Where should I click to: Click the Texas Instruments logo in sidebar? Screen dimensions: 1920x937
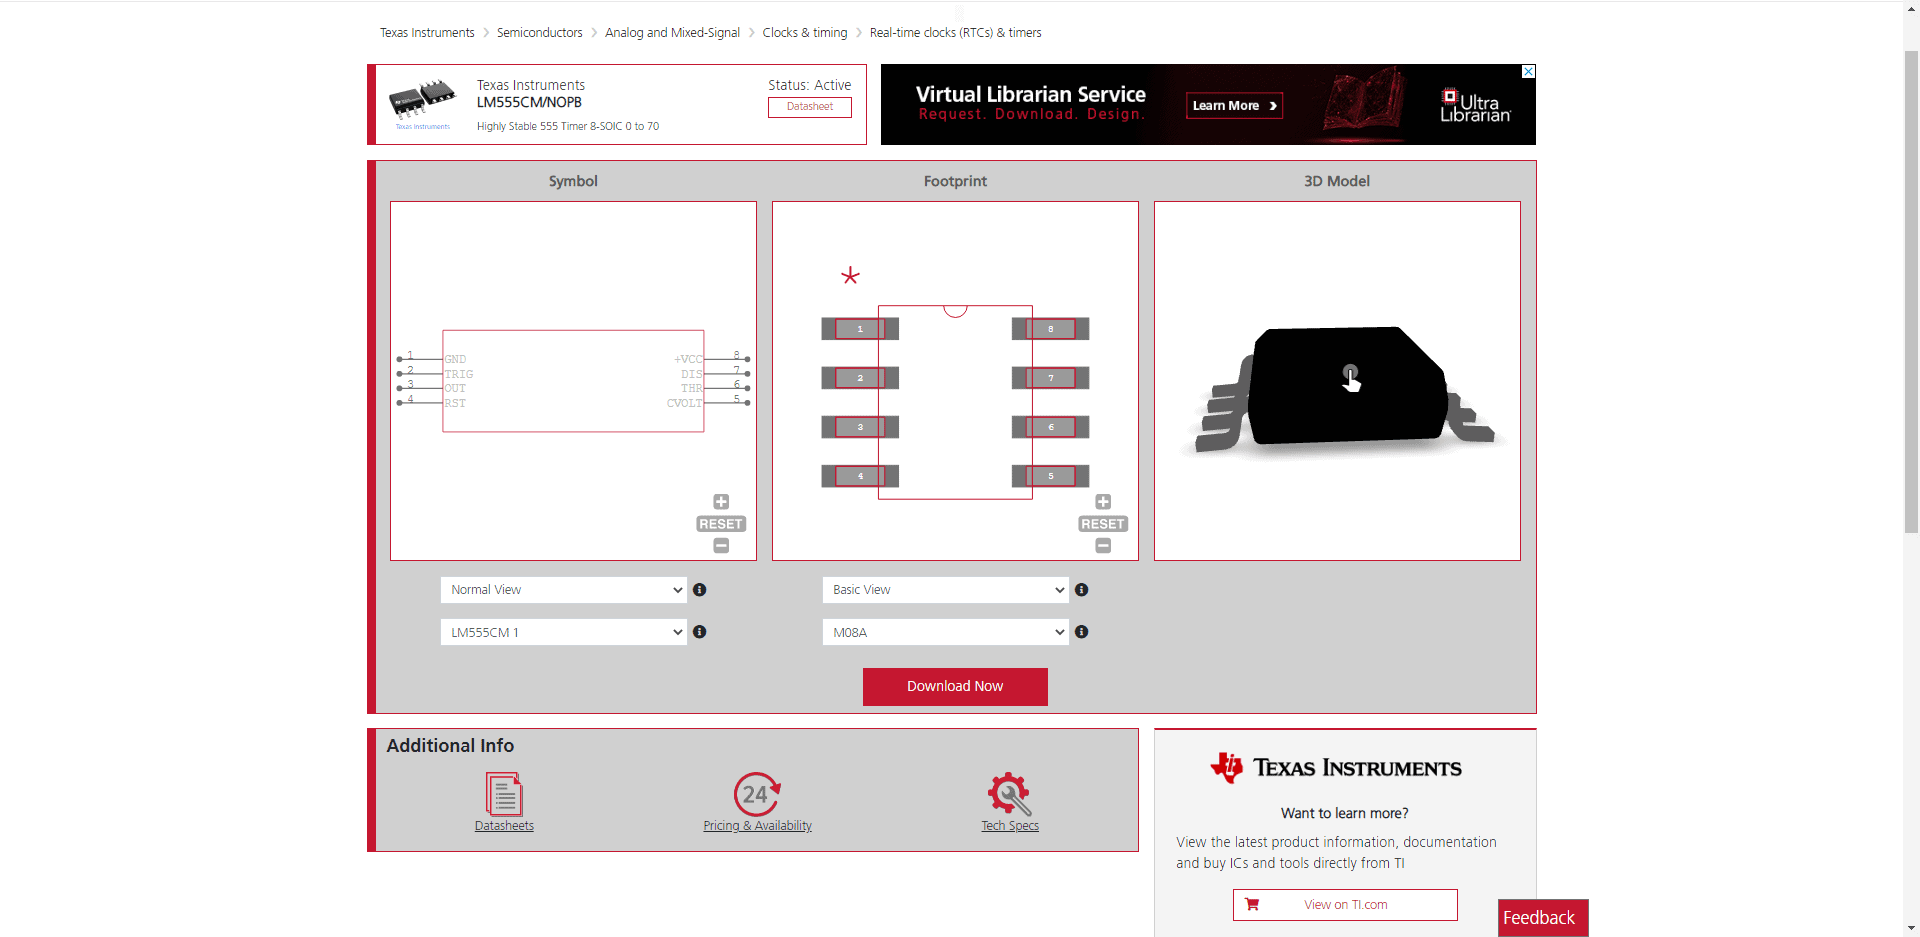[x=1336, y=768]
